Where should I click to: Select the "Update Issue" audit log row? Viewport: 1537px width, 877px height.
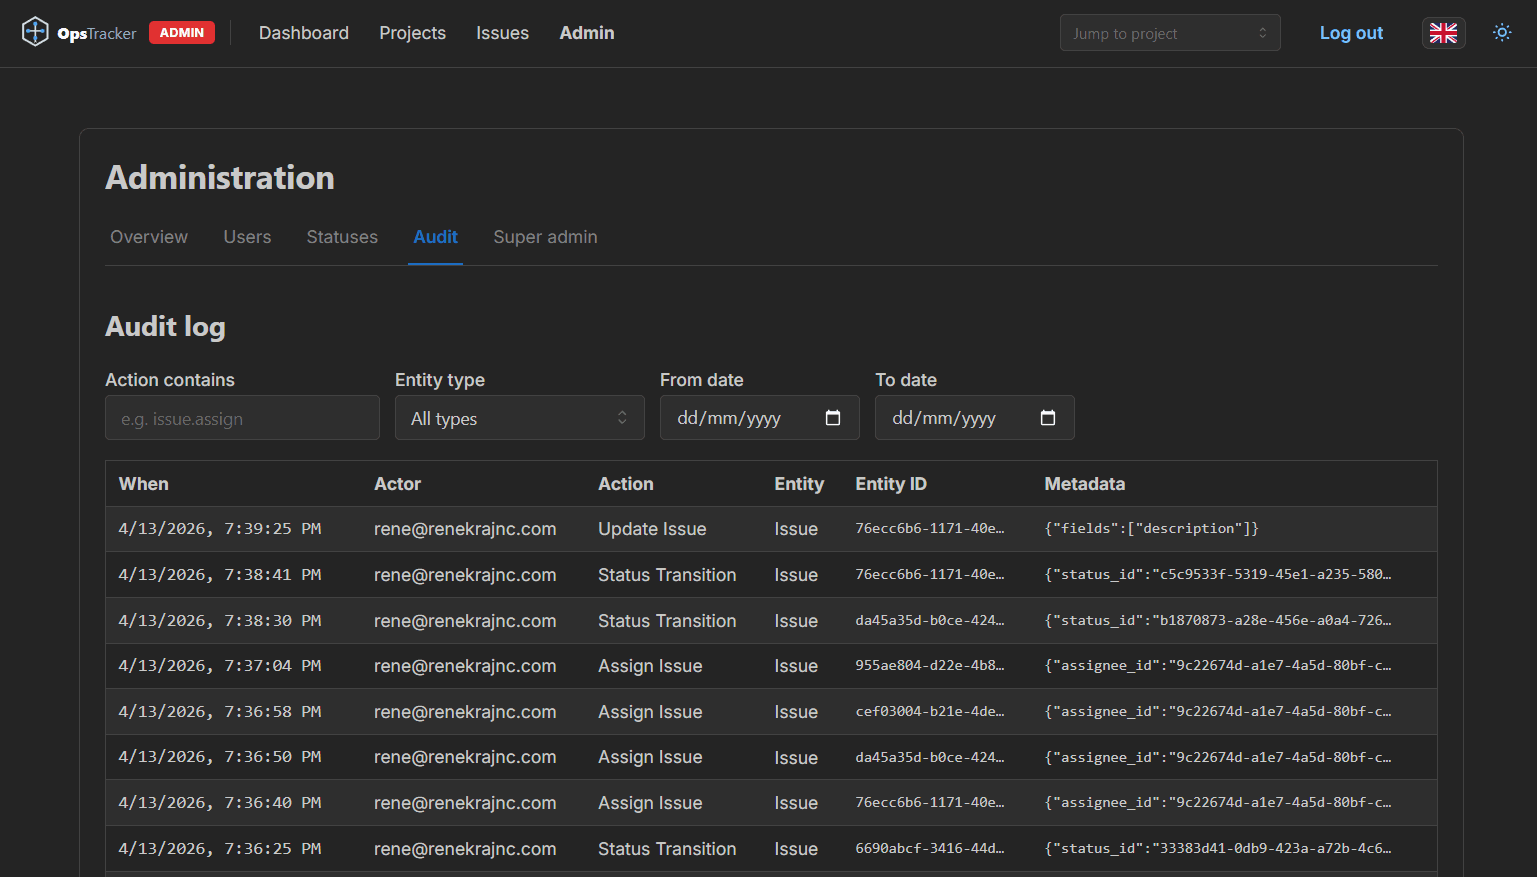[x=652, y=528]
